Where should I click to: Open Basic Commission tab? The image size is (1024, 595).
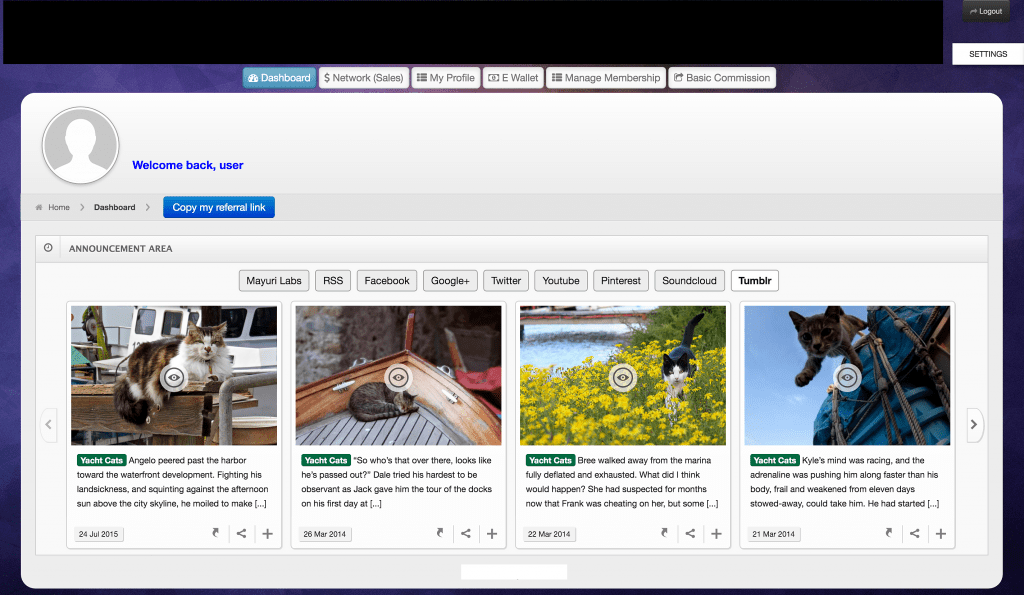pos(722,78)
